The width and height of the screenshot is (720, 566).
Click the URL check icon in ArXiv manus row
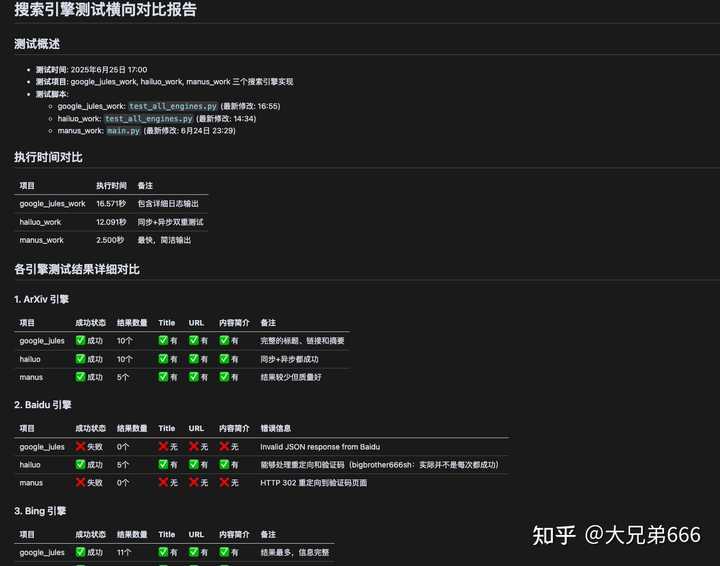(193, 376)
